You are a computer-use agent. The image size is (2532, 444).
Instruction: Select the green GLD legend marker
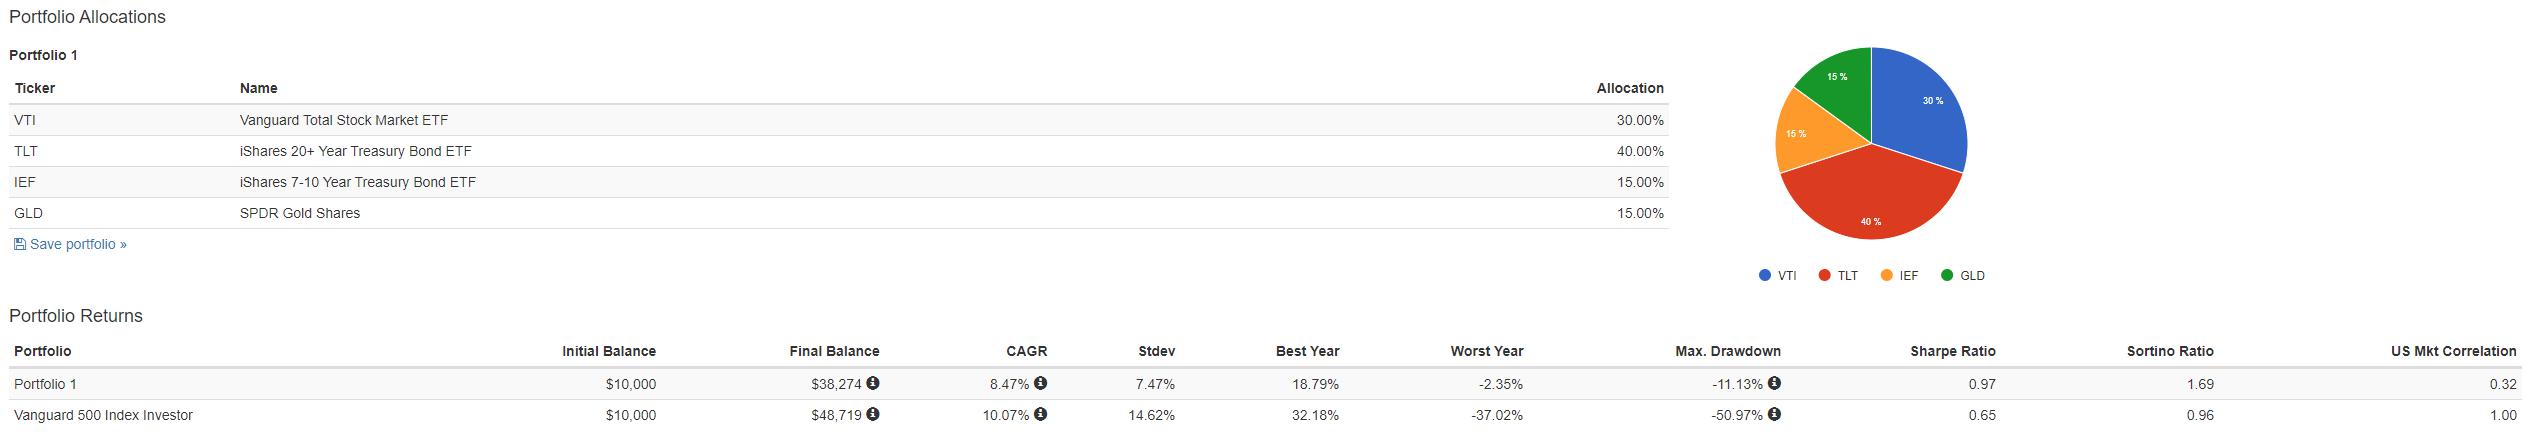point(1946,276)
